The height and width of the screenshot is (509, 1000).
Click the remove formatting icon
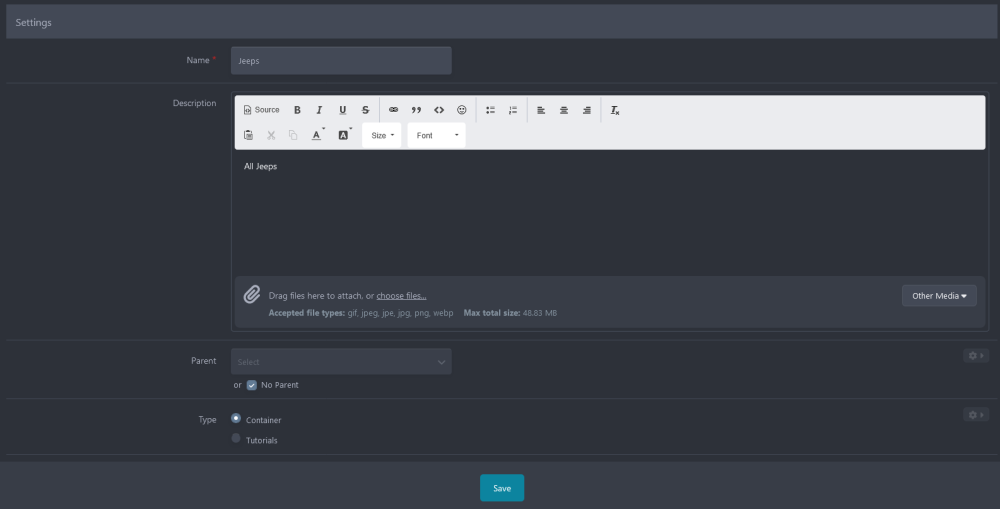615,110
